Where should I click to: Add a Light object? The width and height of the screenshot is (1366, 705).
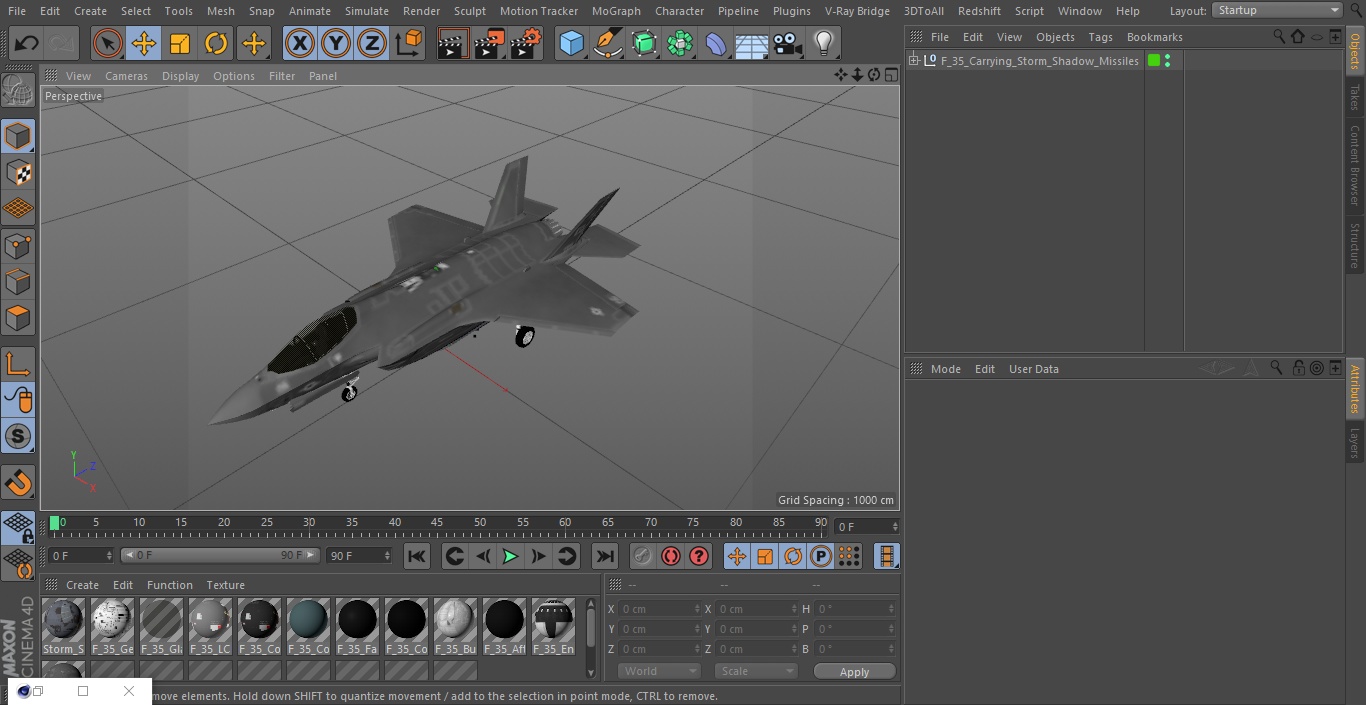click(823, 43)
